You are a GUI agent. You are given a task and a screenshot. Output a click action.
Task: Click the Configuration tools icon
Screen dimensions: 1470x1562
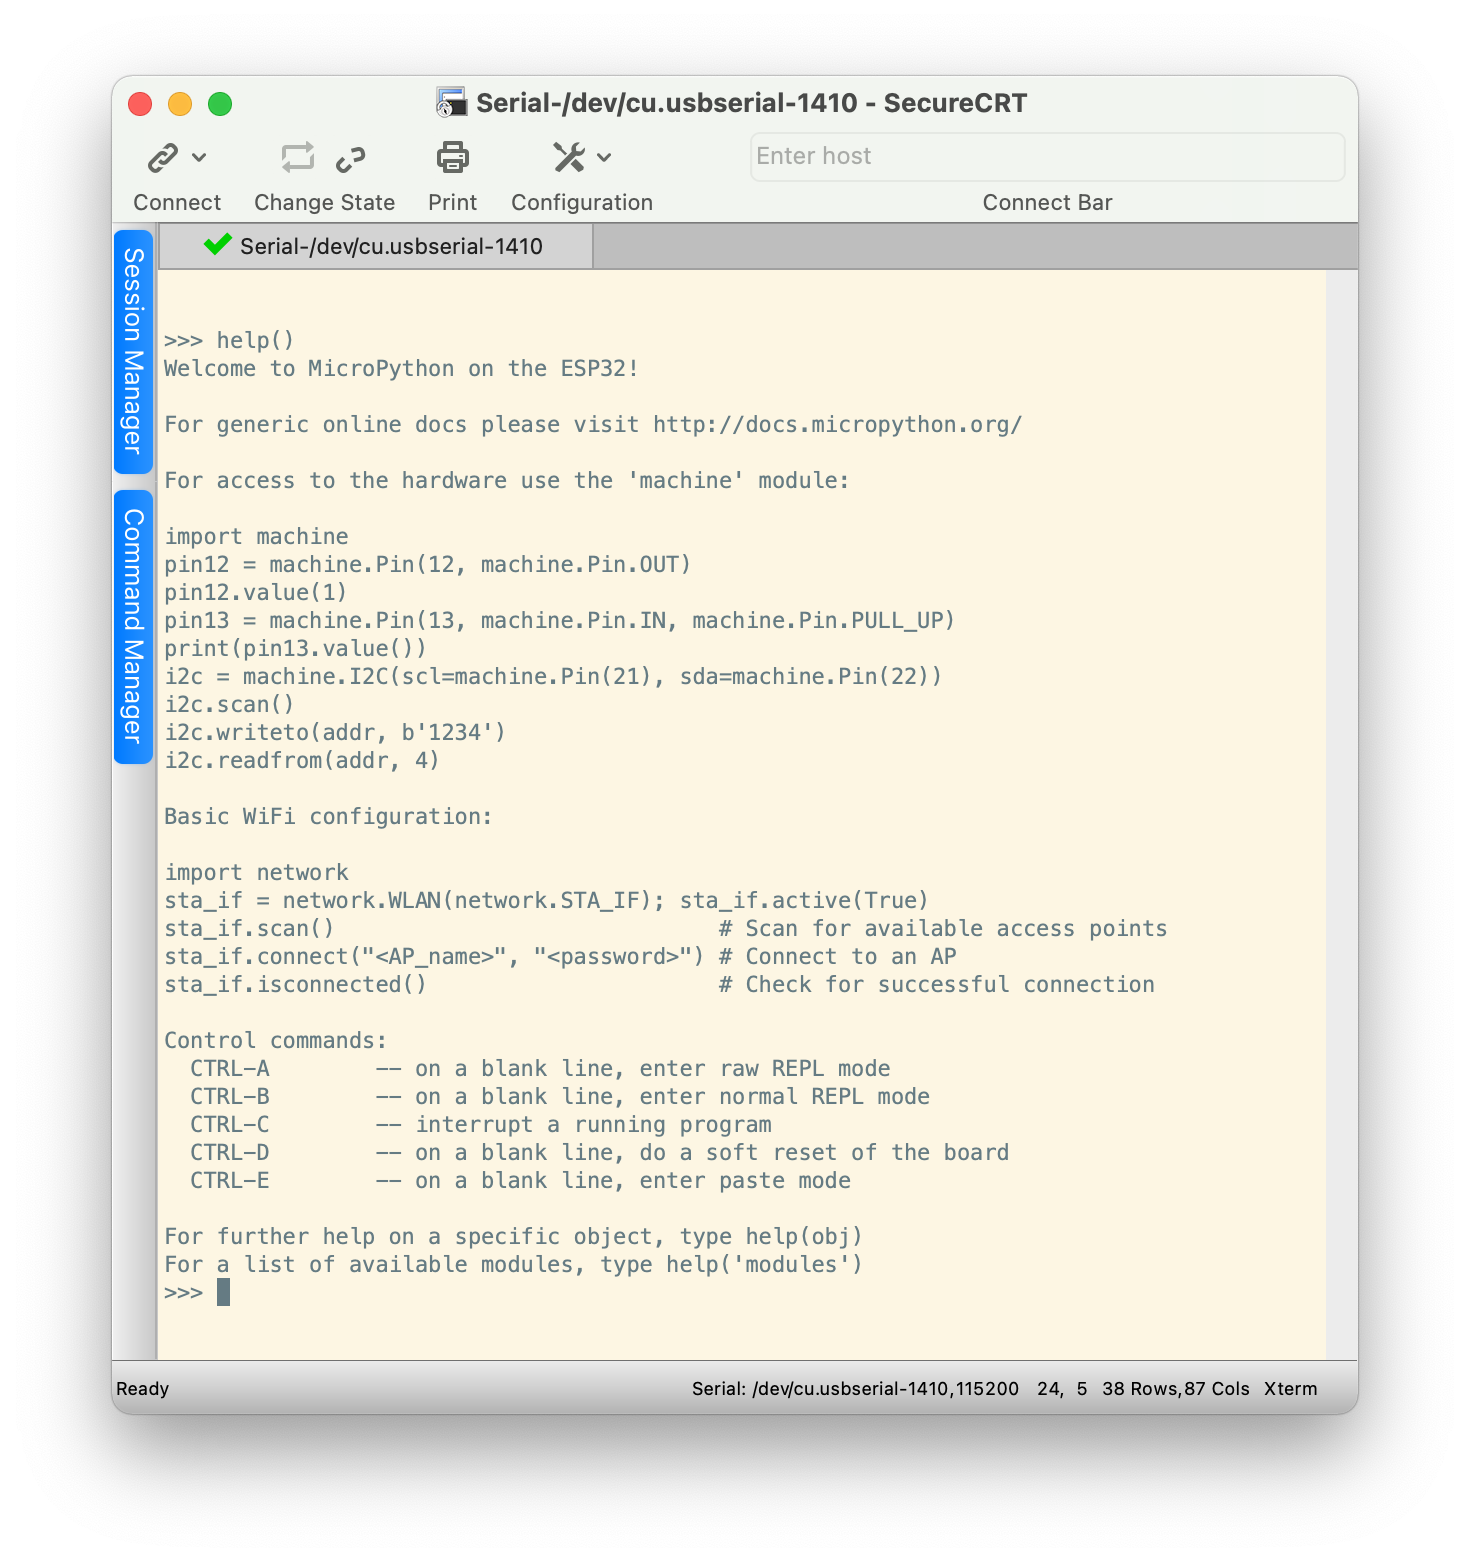569,158
